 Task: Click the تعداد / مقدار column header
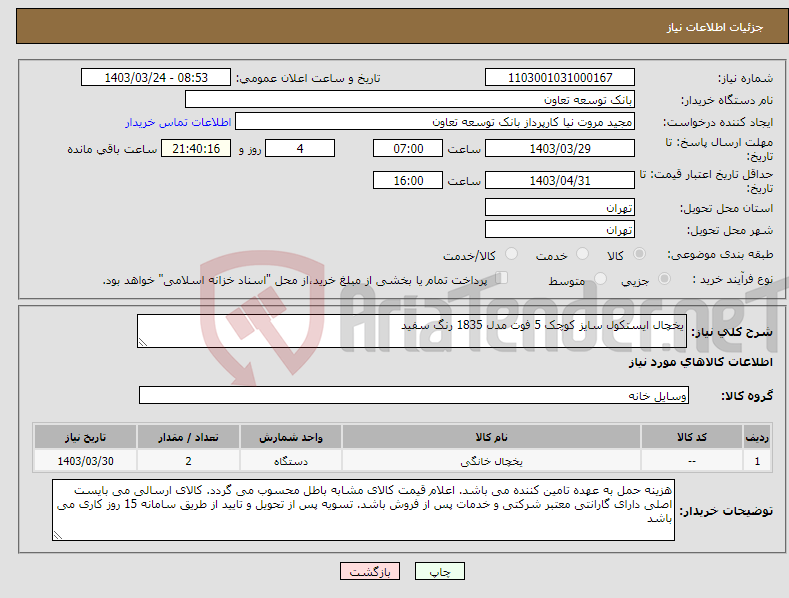(188, 437)
